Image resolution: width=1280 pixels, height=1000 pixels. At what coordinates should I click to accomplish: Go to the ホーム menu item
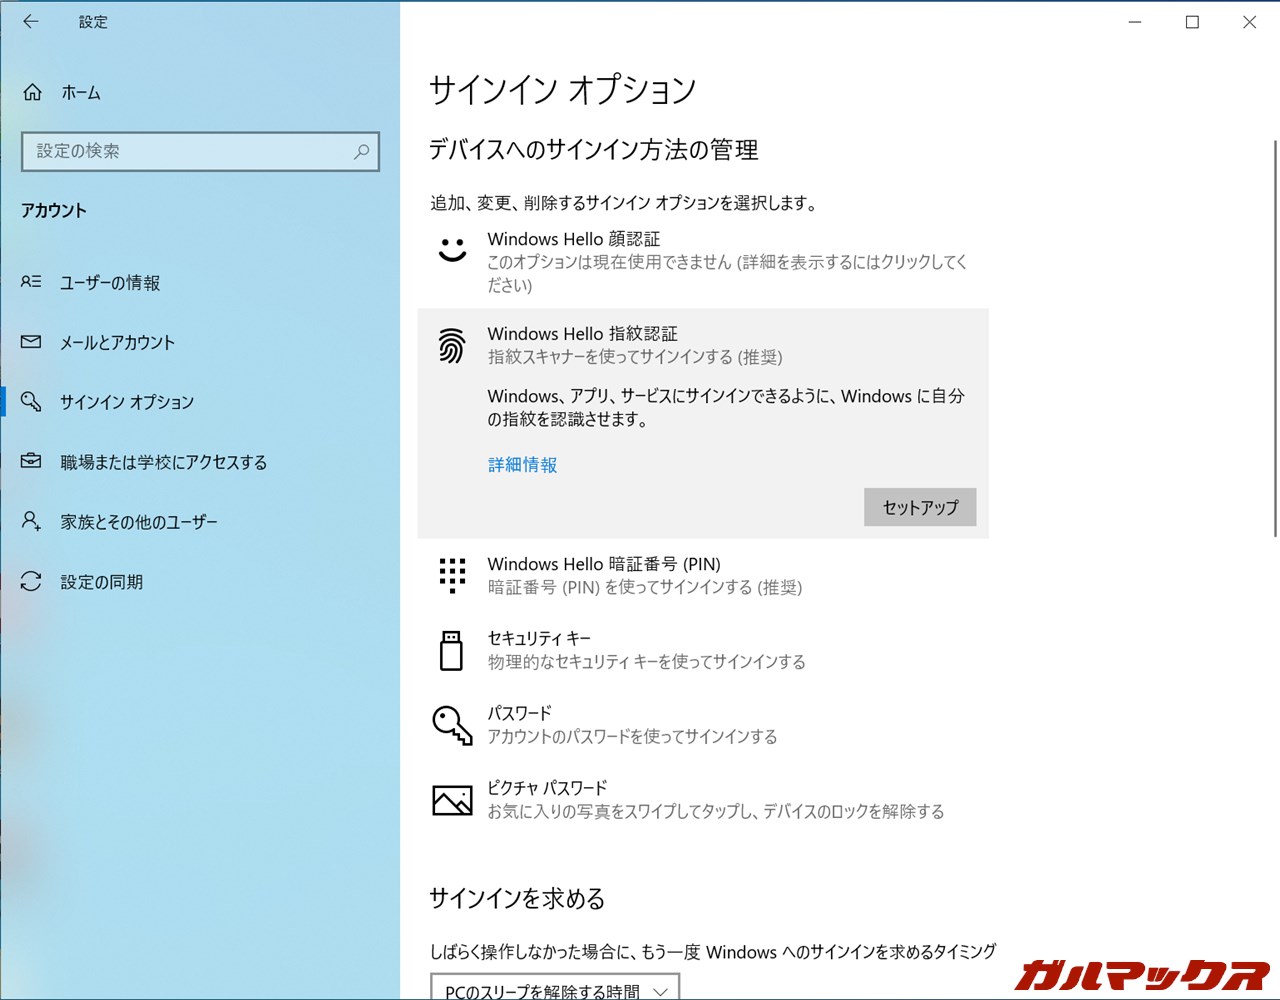82,92
